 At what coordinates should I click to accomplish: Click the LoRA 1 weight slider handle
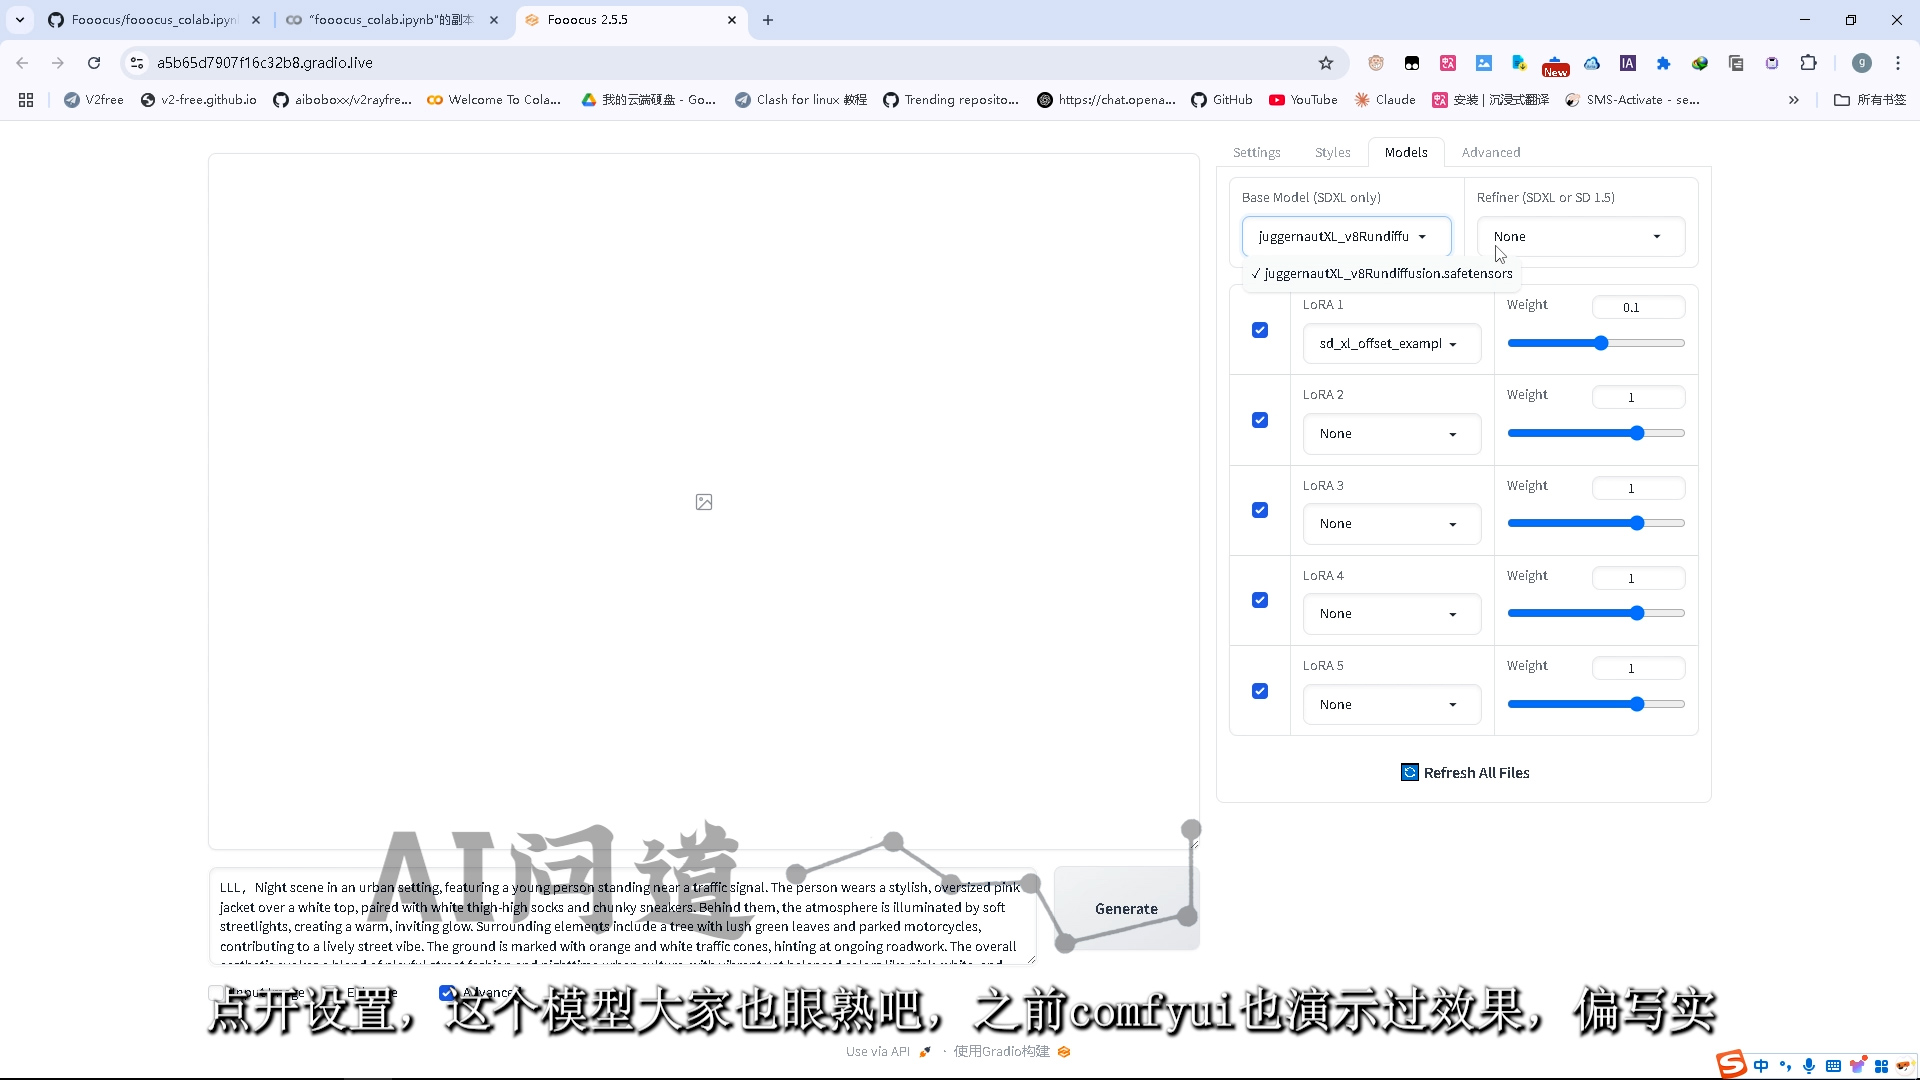tap(1601, 343)
